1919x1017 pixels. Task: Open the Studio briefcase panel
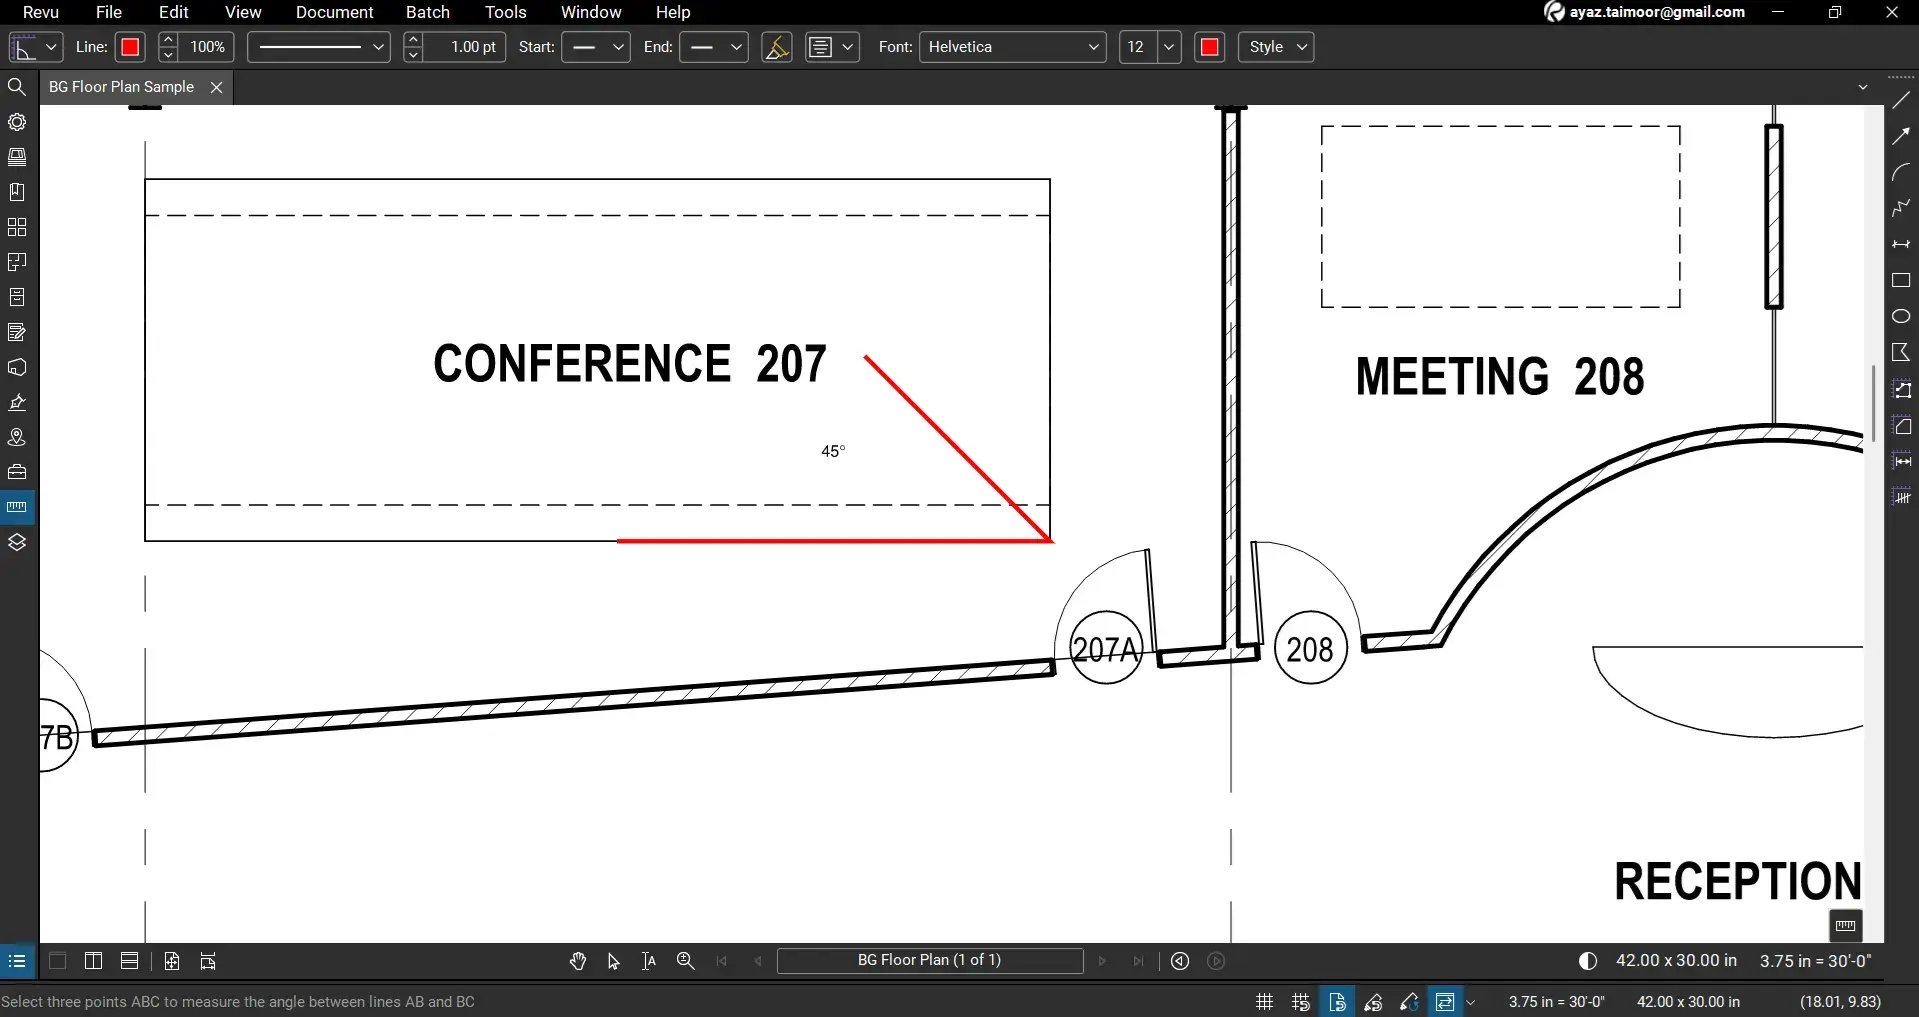pos(17,472)
